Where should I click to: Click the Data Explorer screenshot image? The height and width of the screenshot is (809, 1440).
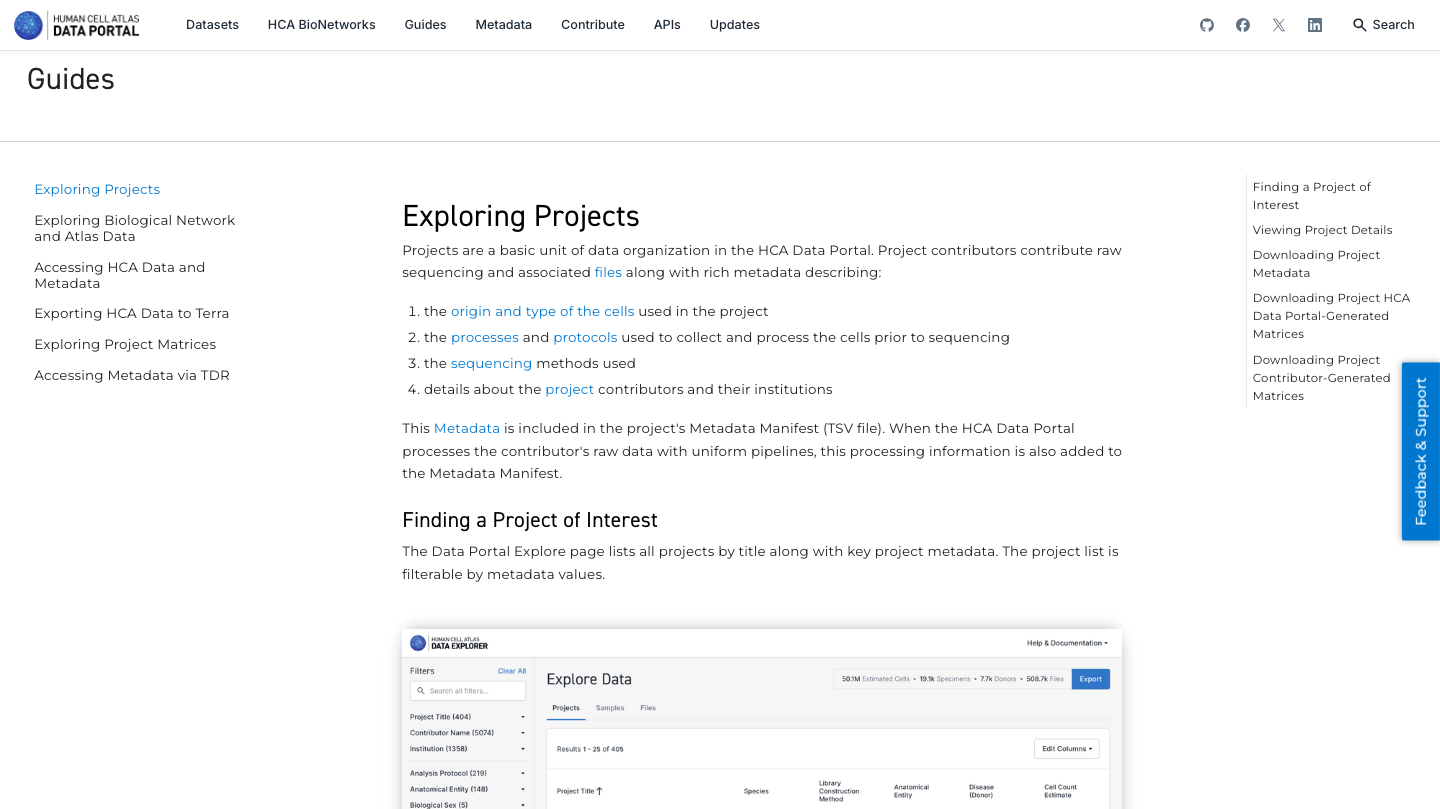[x=761, y=718]
